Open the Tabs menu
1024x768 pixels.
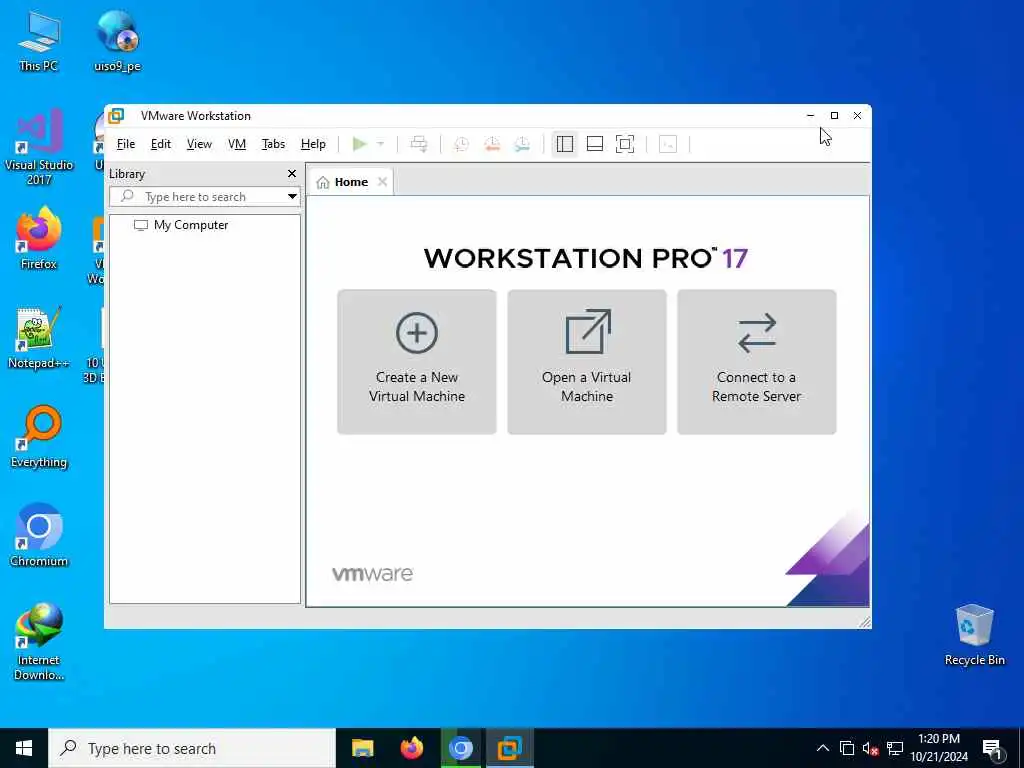tap(273, 144)
